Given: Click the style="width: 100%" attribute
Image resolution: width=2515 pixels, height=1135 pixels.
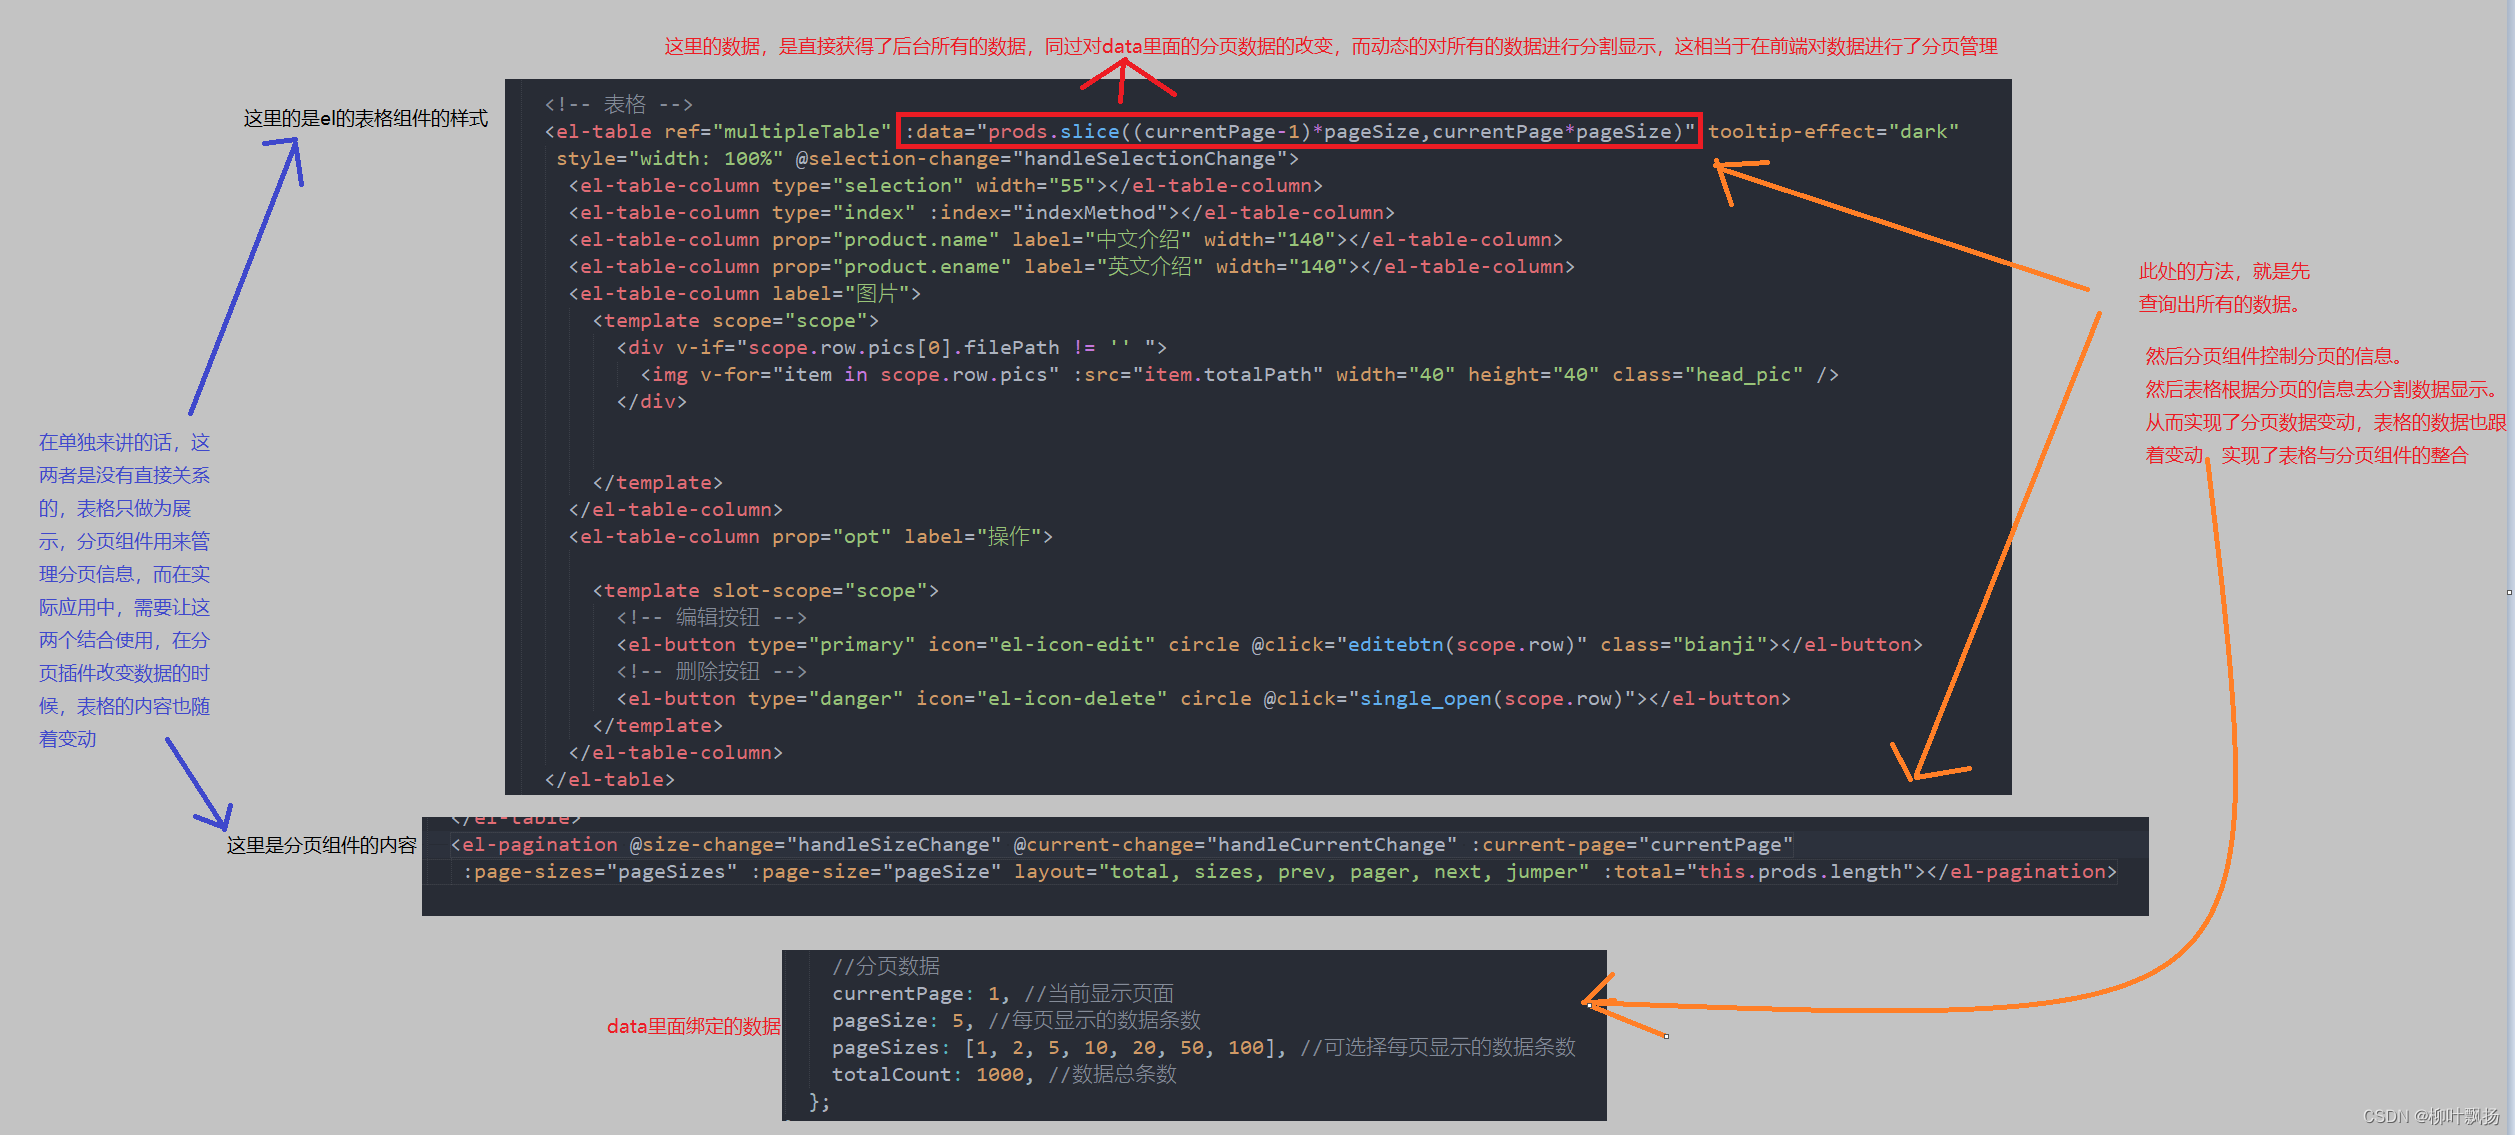Looking at the screenshot, I should pyautogui.click(x=669, y=158).
